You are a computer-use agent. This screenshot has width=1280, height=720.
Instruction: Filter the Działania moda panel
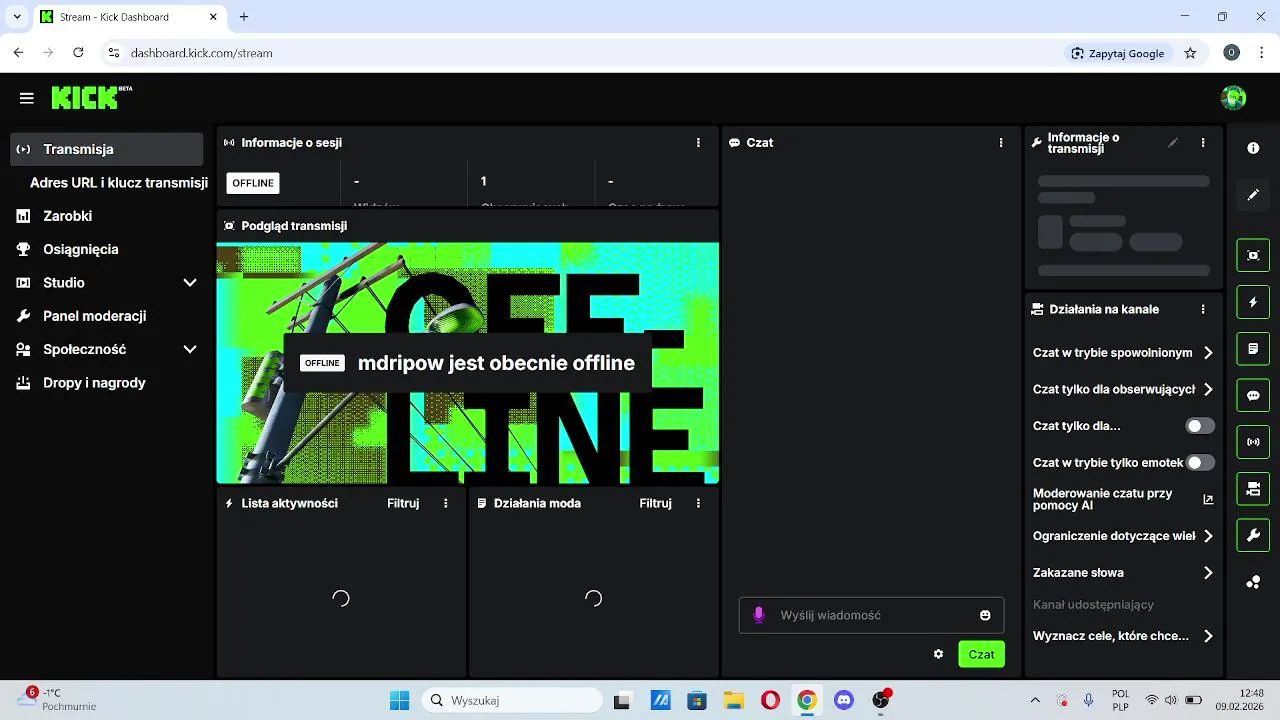coord(655,504)
